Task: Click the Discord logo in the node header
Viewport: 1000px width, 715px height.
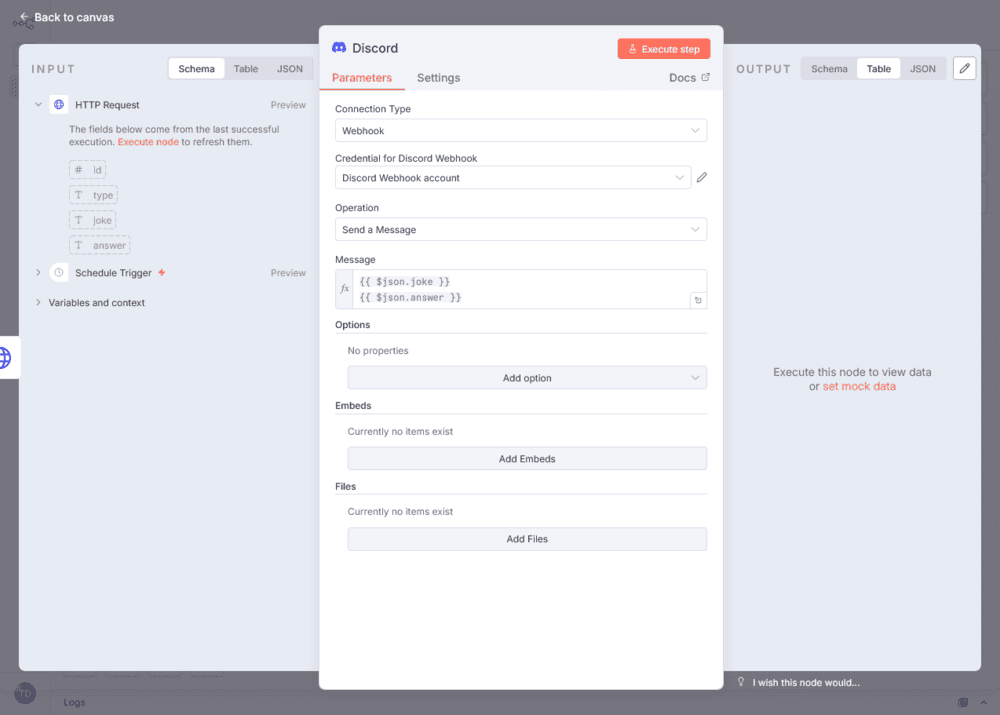Action: coord(339,48)
